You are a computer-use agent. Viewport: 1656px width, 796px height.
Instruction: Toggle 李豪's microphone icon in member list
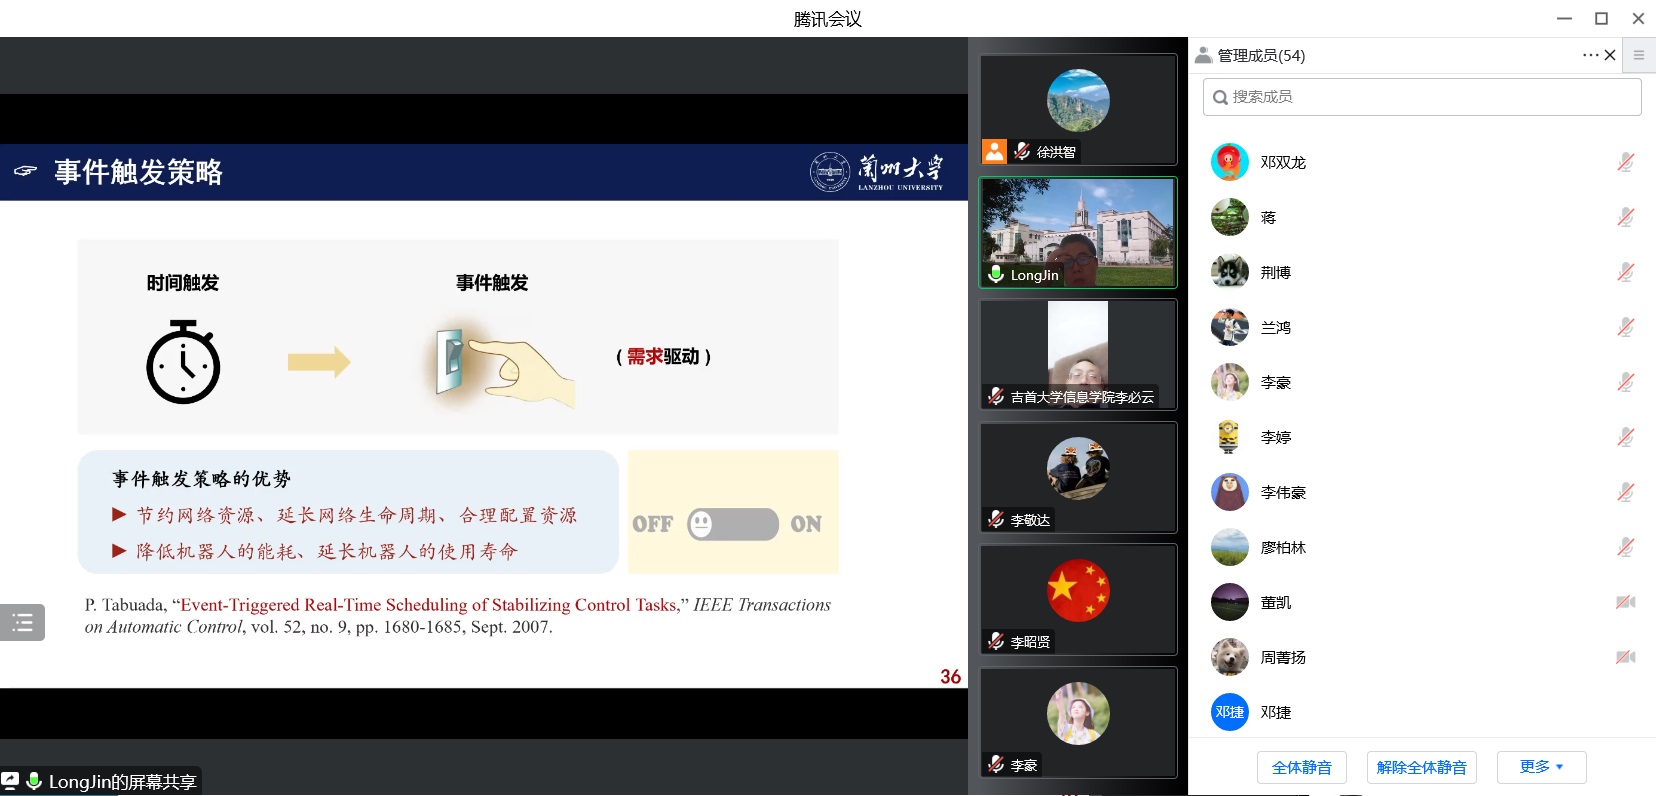[1626, 382]
